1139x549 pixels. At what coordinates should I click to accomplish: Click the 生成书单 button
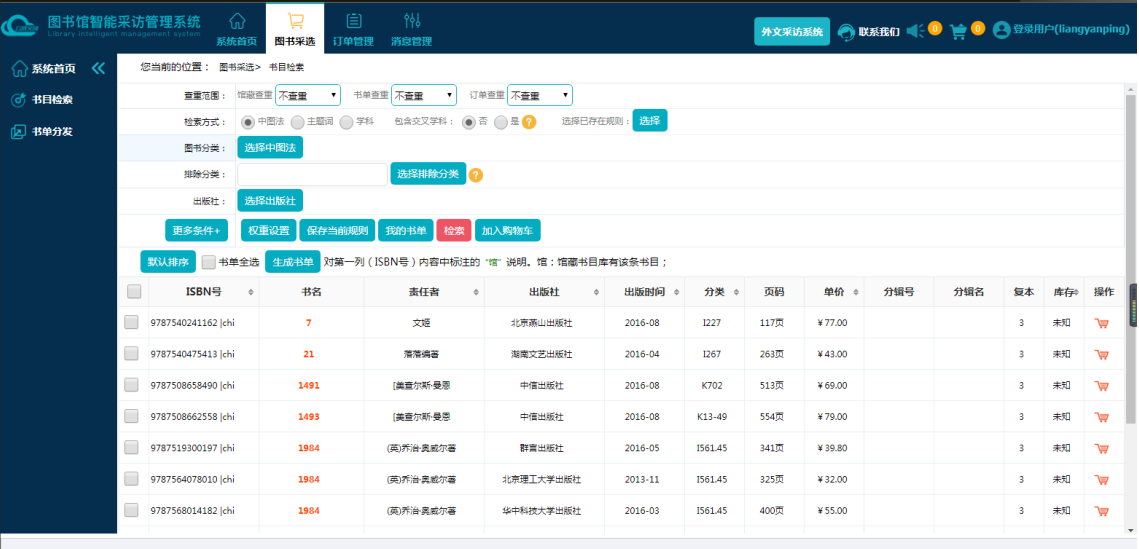point(293,261)
